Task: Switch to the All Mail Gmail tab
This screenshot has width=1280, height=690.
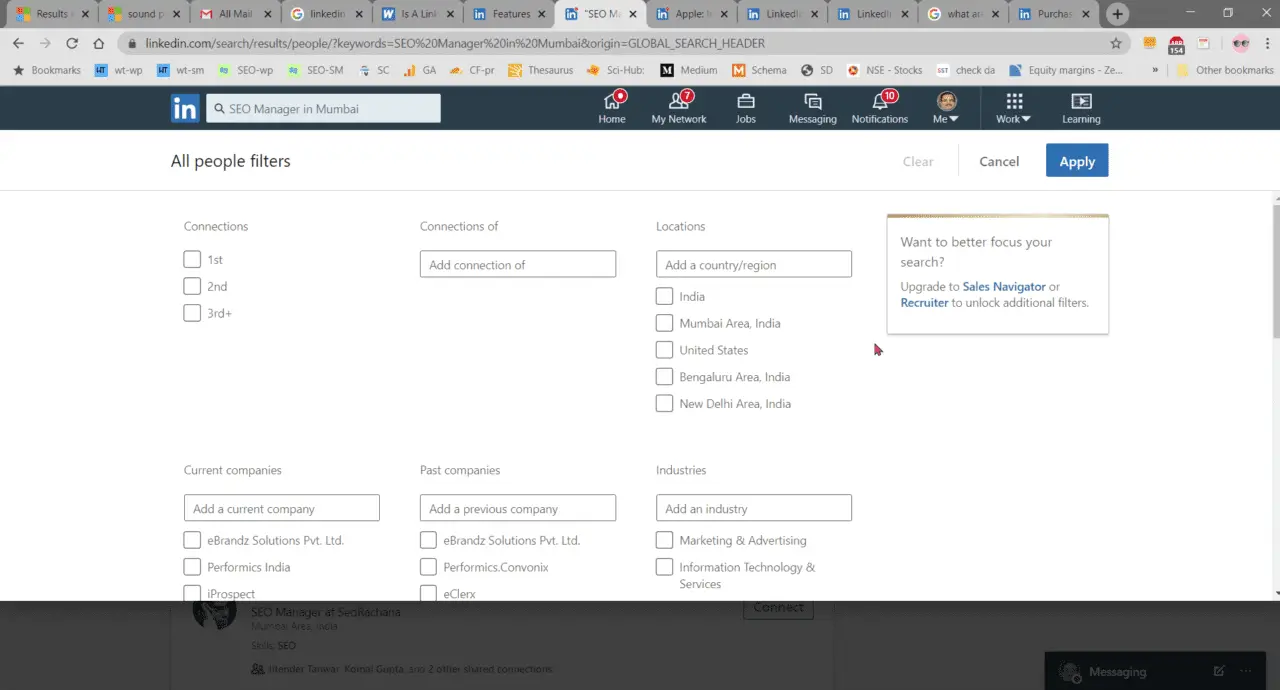Action: pos(235,14)
